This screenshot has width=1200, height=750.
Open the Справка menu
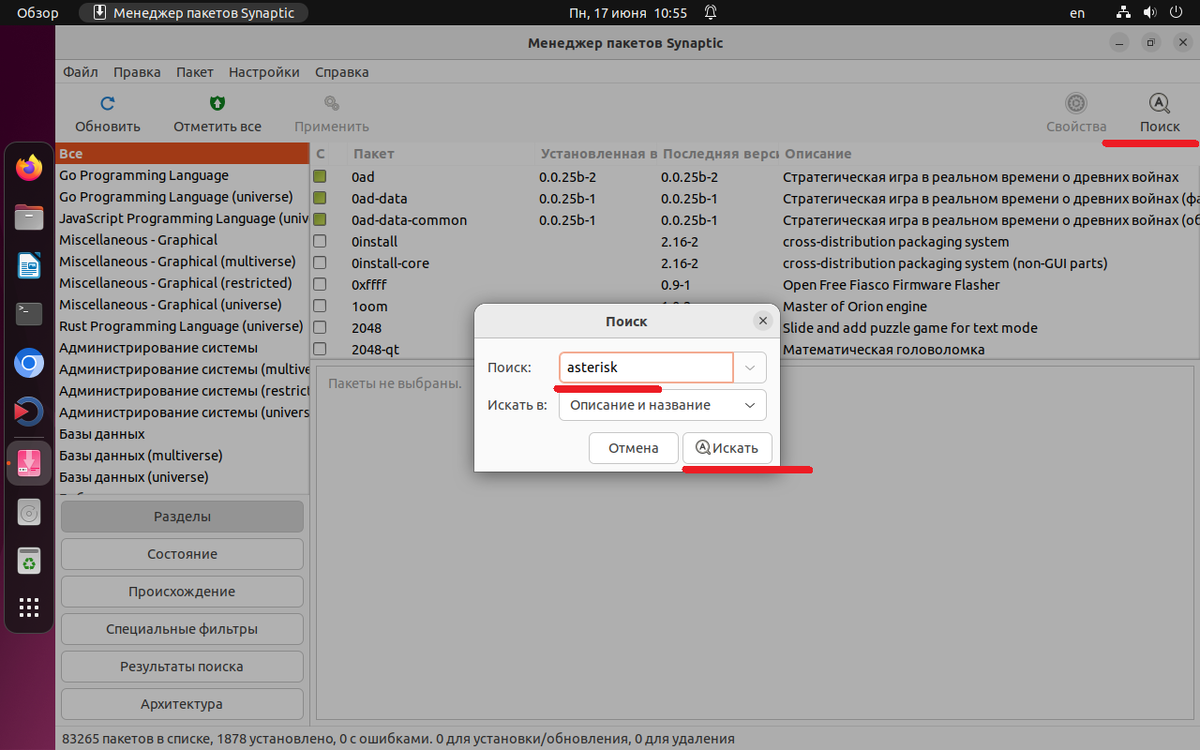tap(342, 72)
